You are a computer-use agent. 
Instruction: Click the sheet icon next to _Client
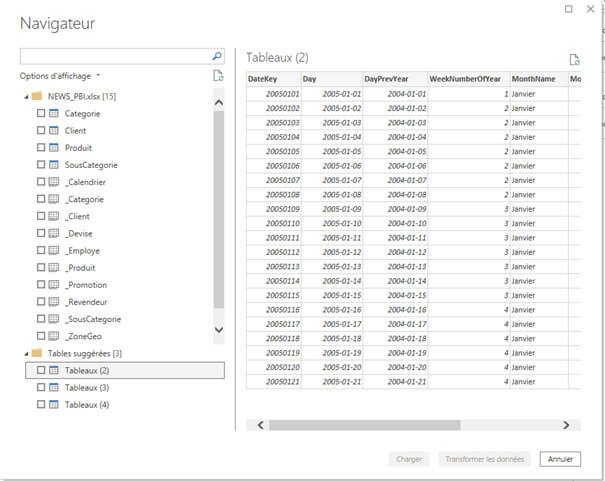click(x=54, y=216)
